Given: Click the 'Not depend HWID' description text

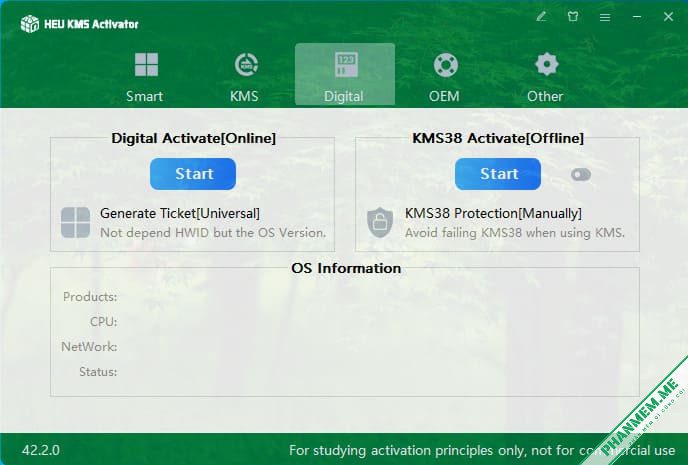Looking at the screenshot, I should coord(213,233).
